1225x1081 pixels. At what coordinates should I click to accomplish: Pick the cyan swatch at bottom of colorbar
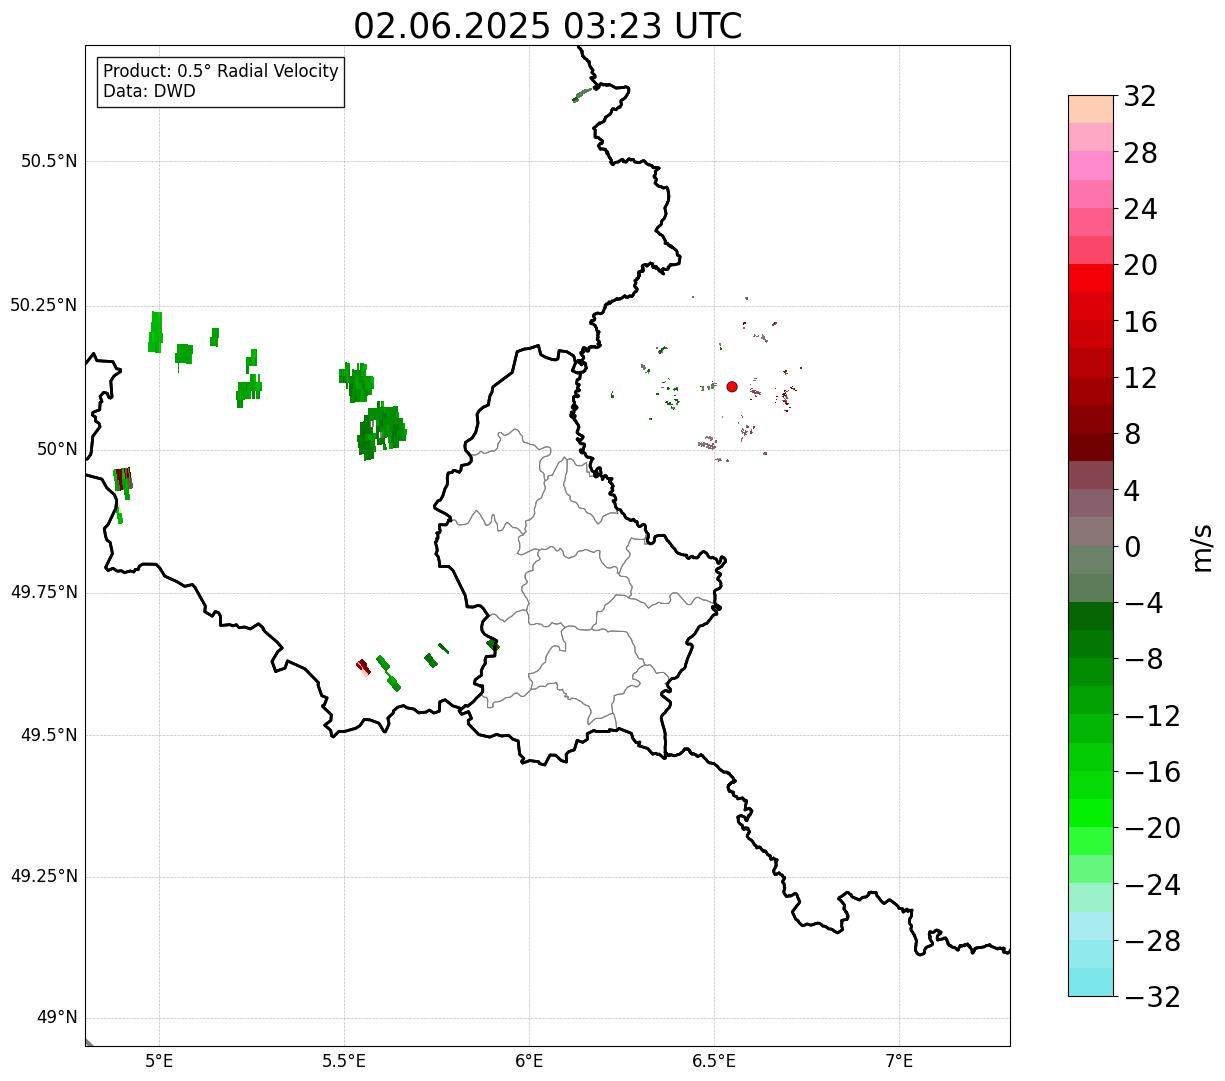[1091, 982]
